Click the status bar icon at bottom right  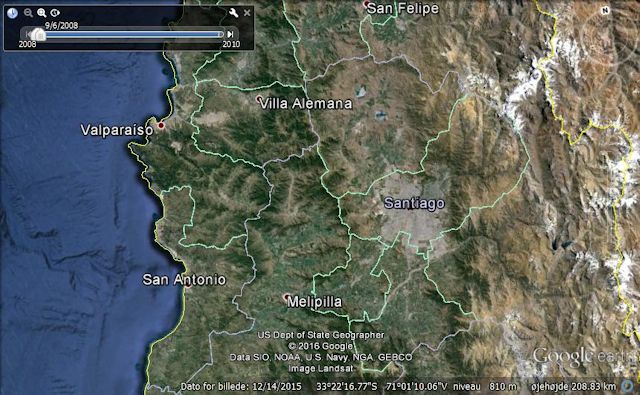coord(628,386)
